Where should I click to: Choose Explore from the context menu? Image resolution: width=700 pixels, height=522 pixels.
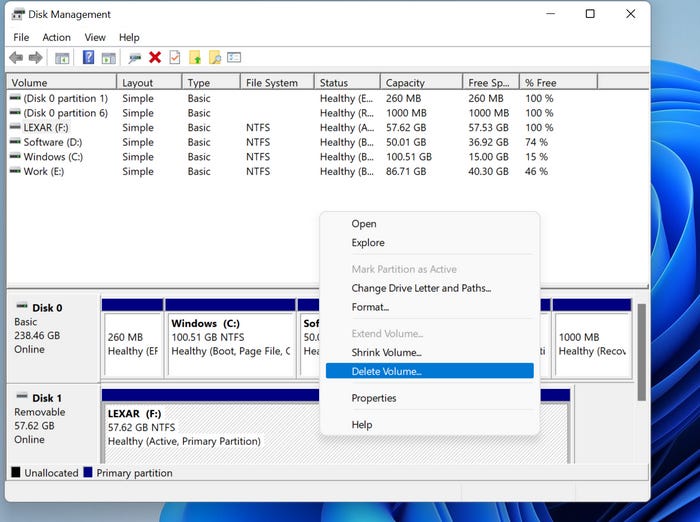pos(429,242)
